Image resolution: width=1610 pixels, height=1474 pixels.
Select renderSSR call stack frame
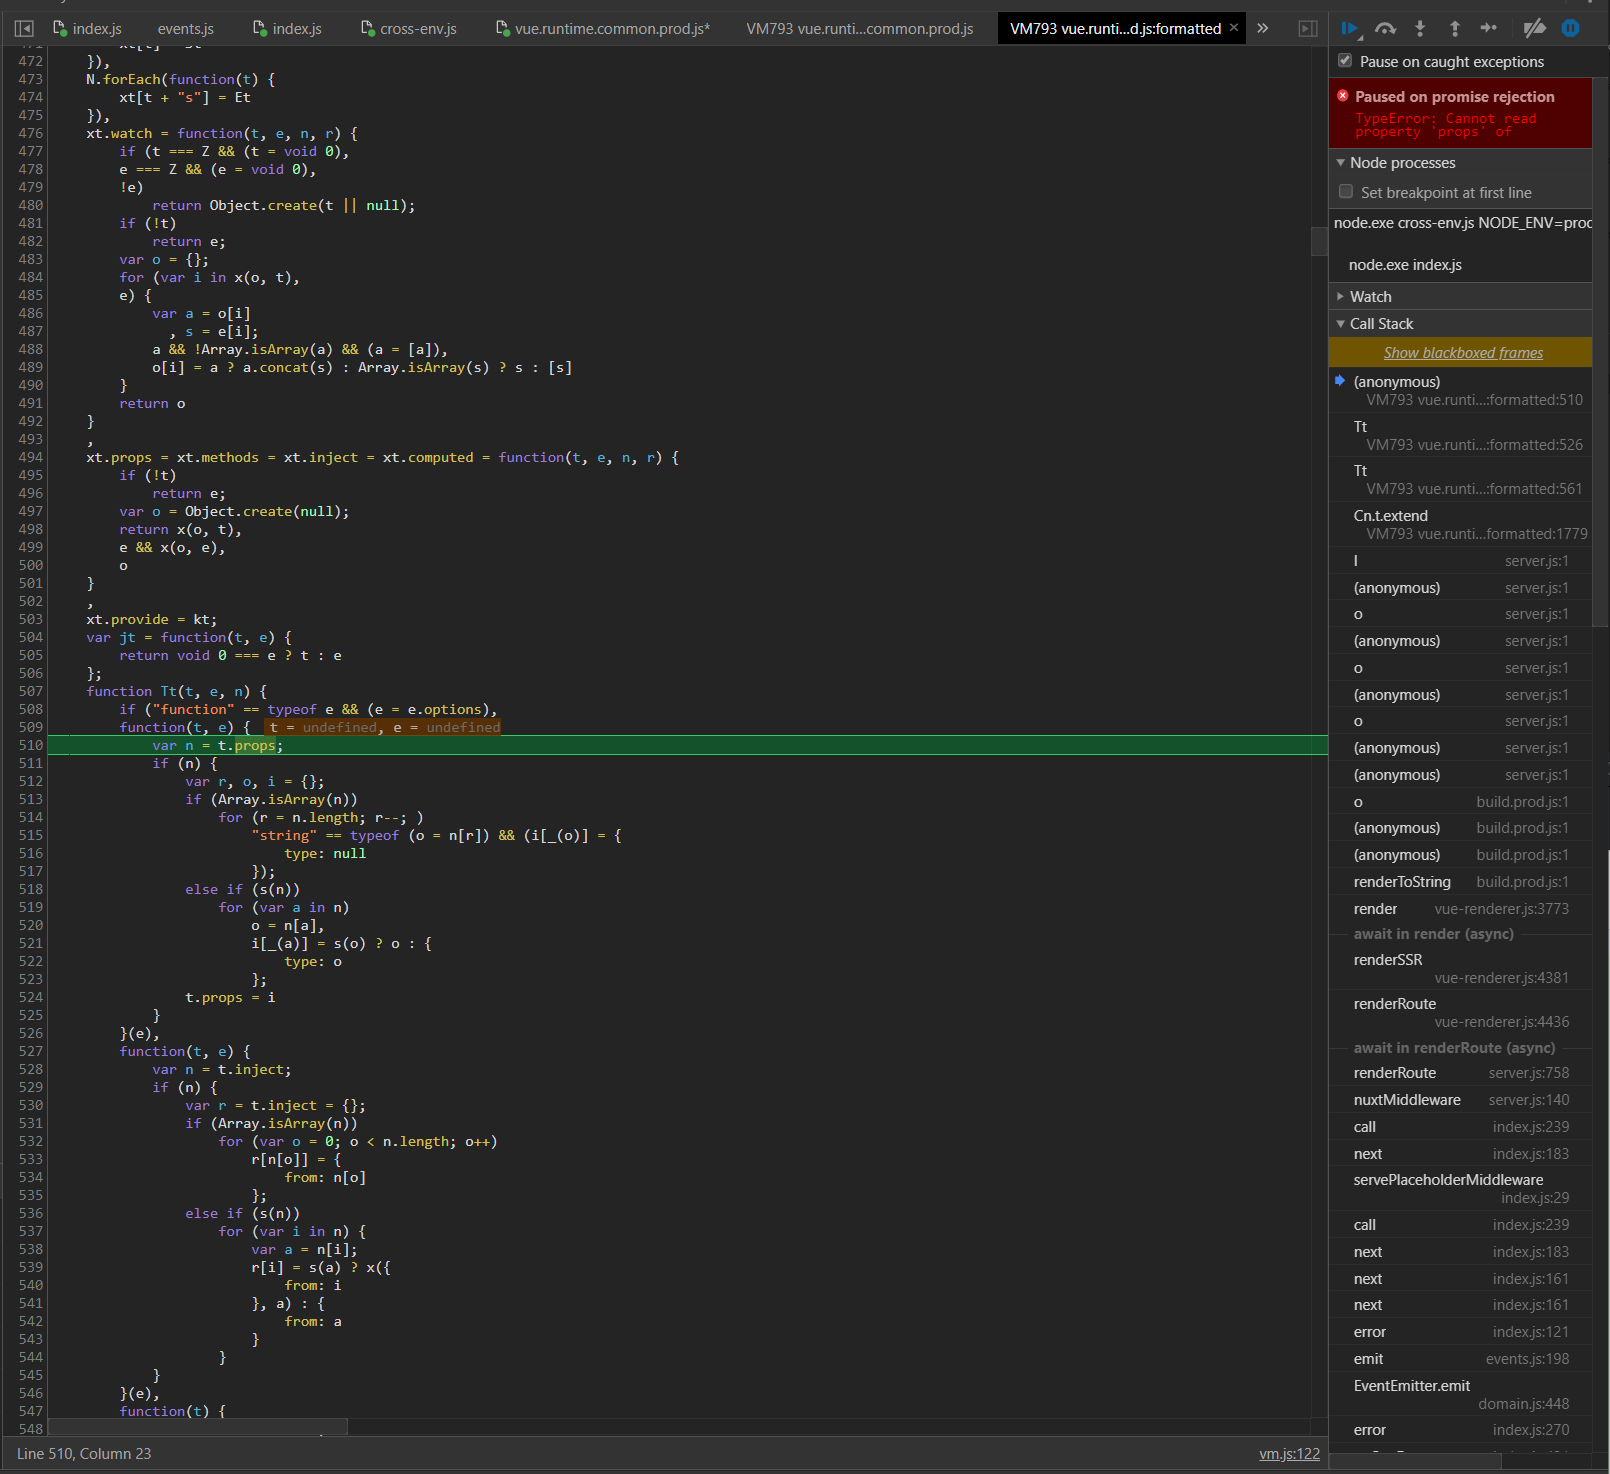[x=1460, y=969]
